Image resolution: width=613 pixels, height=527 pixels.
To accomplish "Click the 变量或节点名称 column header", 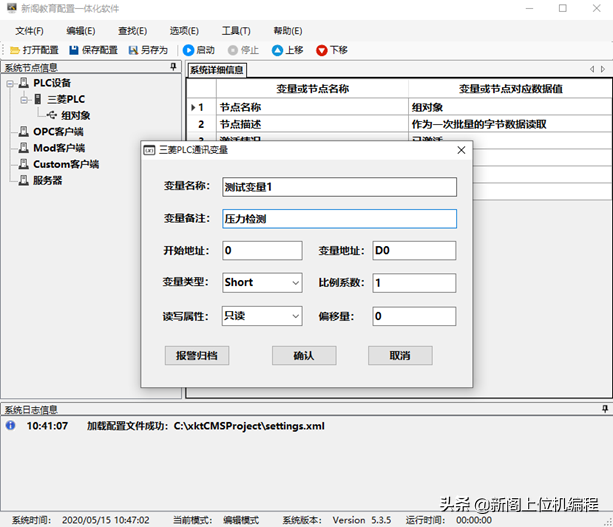I will [x=312, y=89].
